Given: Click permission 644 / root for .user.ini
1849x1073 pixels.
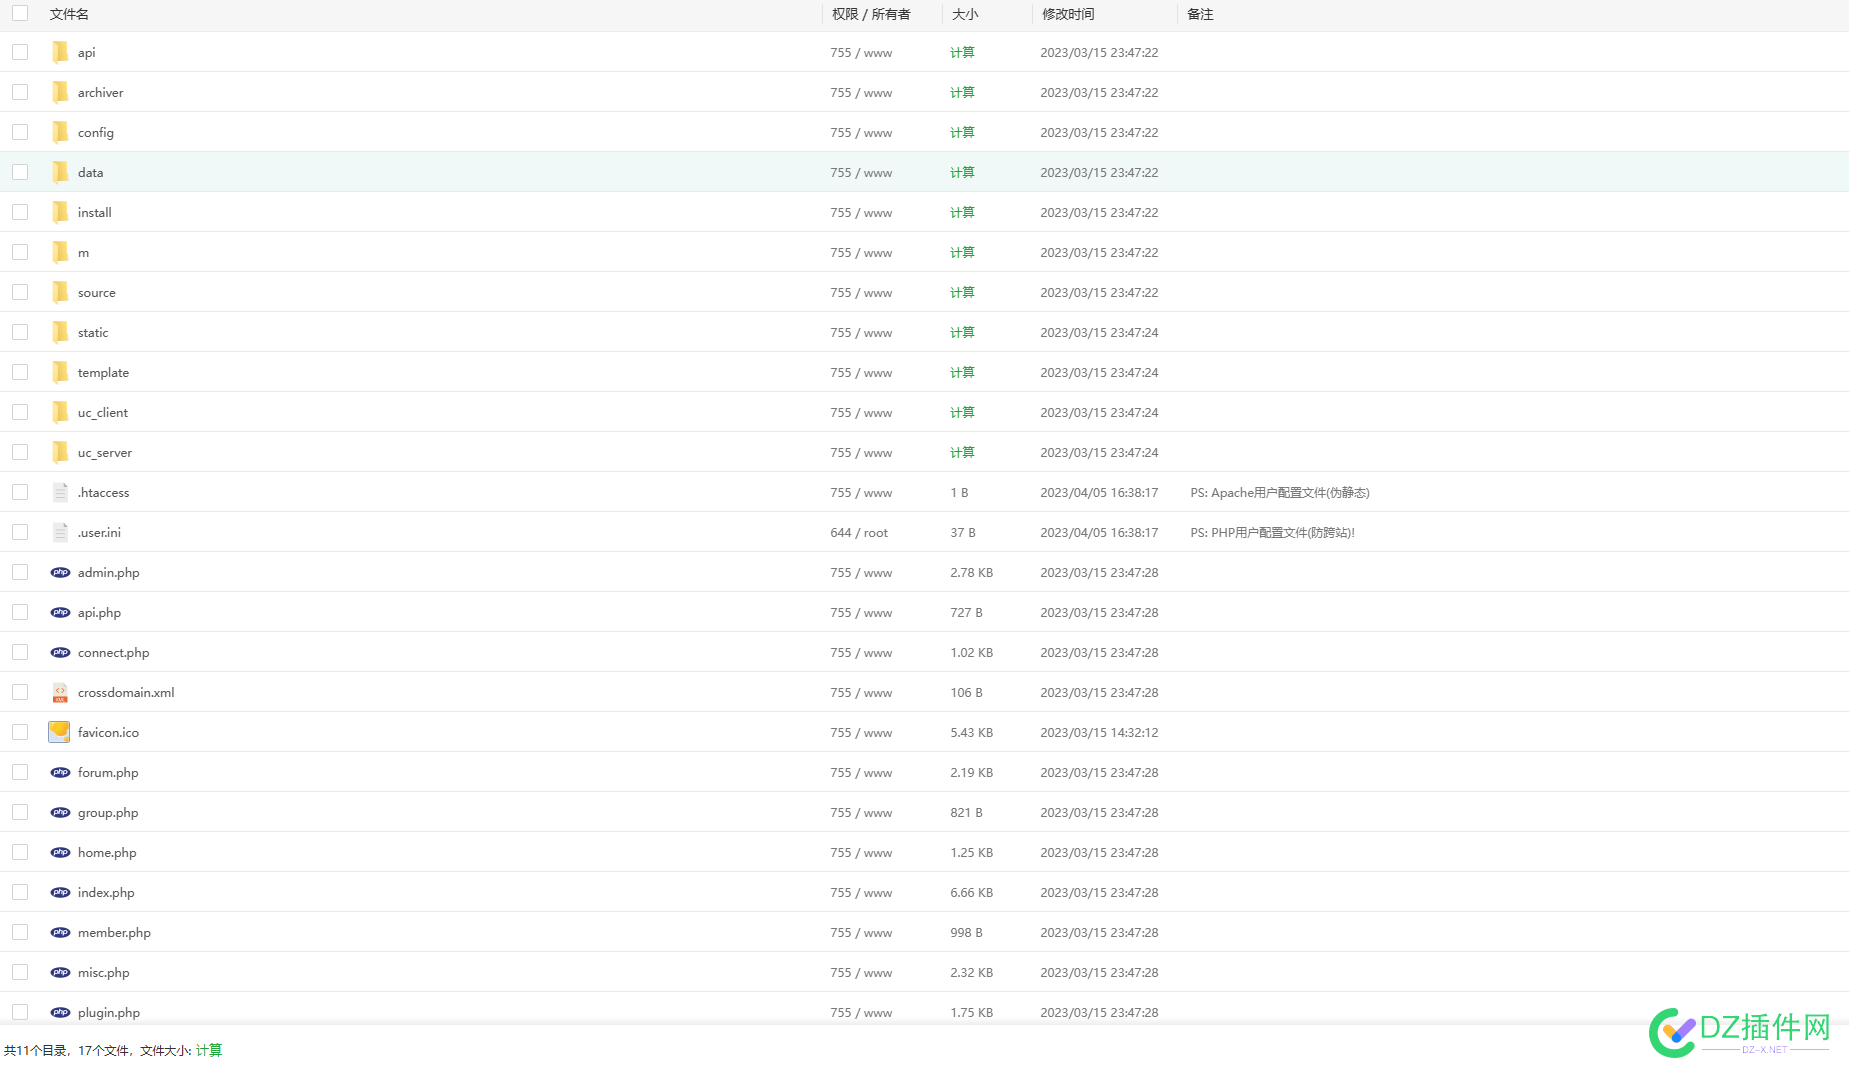Looking at the screenshot, I should pos(859,533).
